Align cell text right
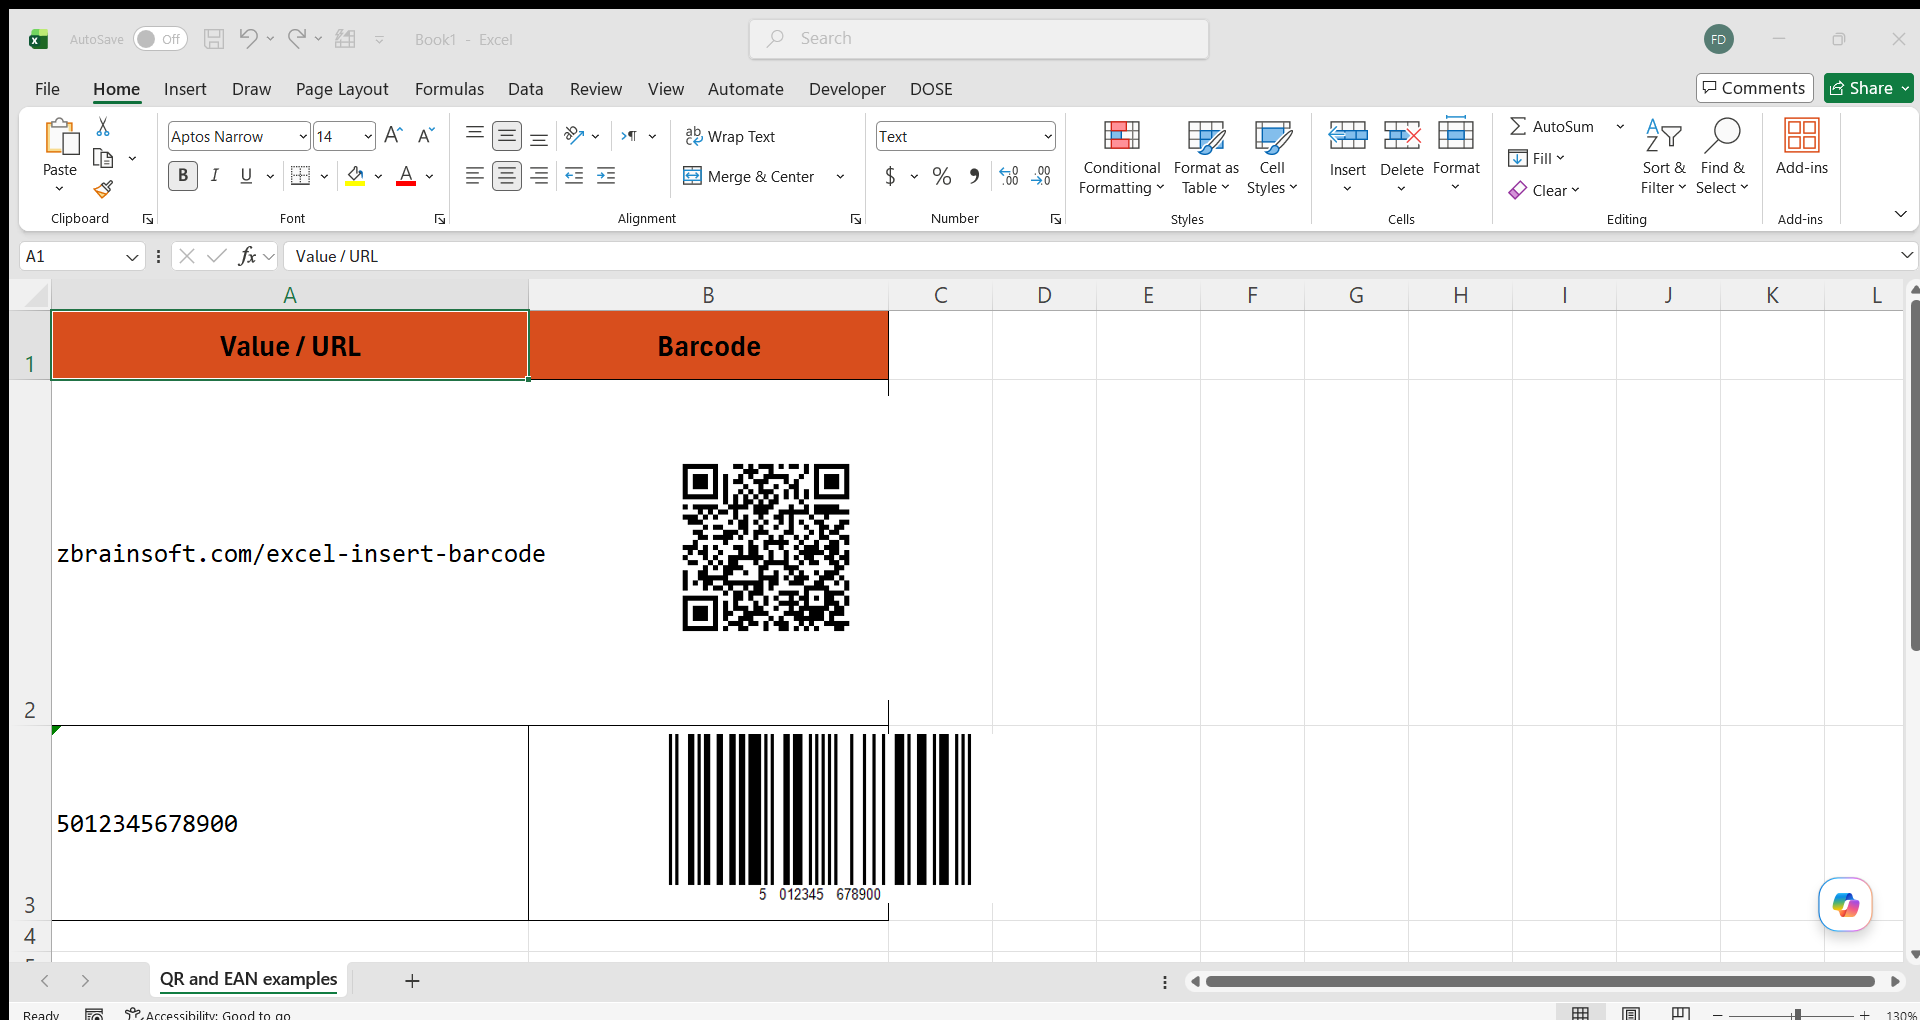Screen dimensions: 1920x1020 (x=539, y=176)
